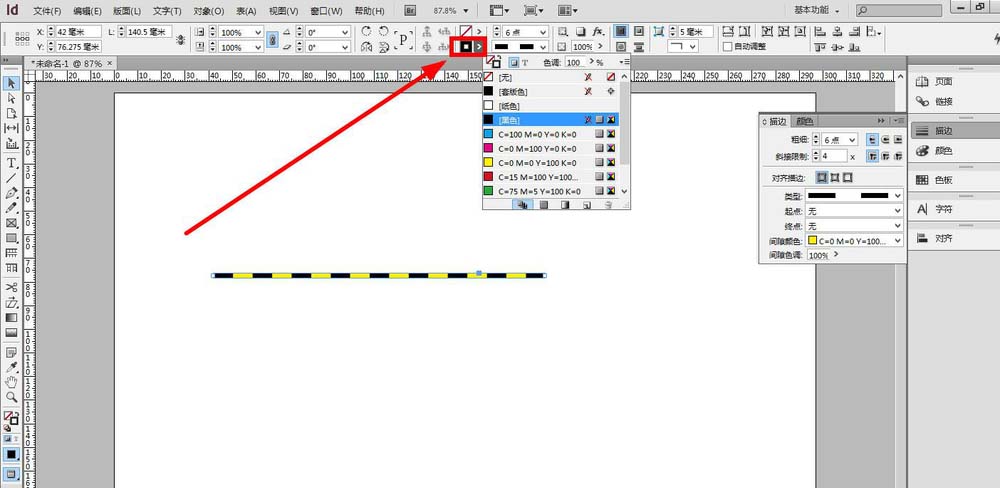Expand the 间隙颜色 gap color dropdown
Image resolution: width=1000 pixels, height=488 pixels.
897,240
